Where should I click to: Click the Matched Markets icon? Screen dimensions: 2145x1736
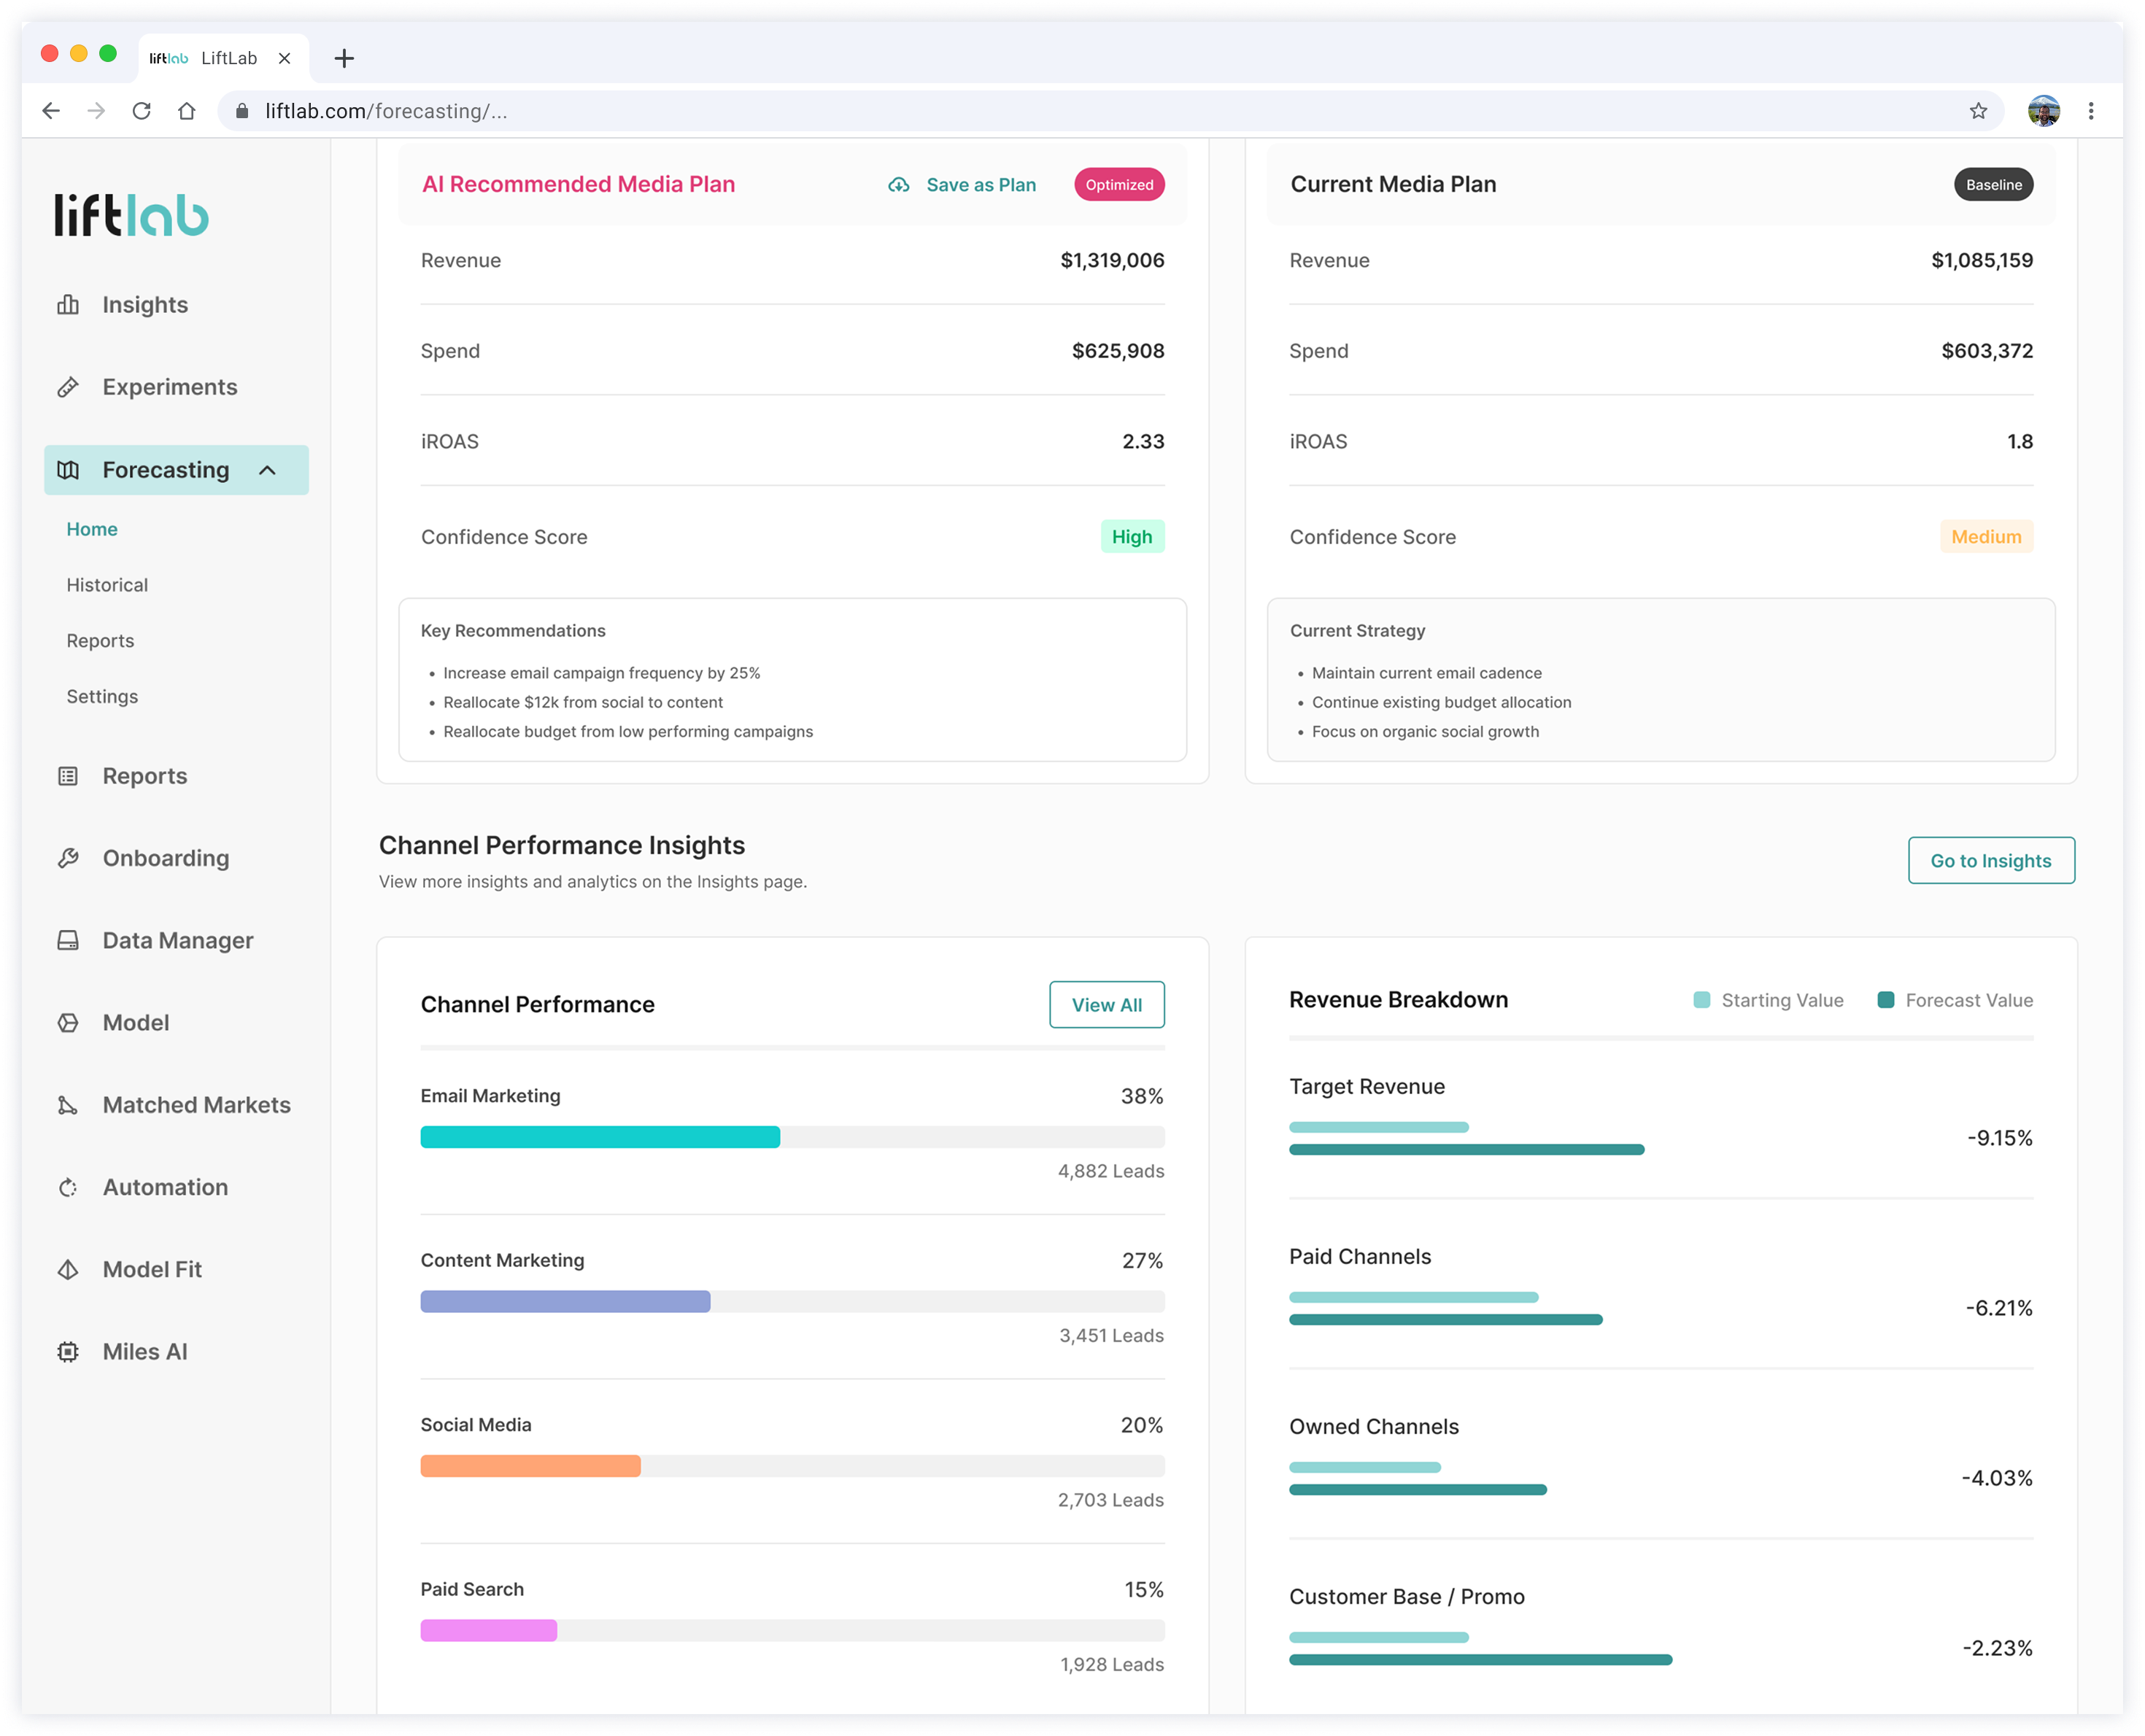click(x=68, y=1105)
